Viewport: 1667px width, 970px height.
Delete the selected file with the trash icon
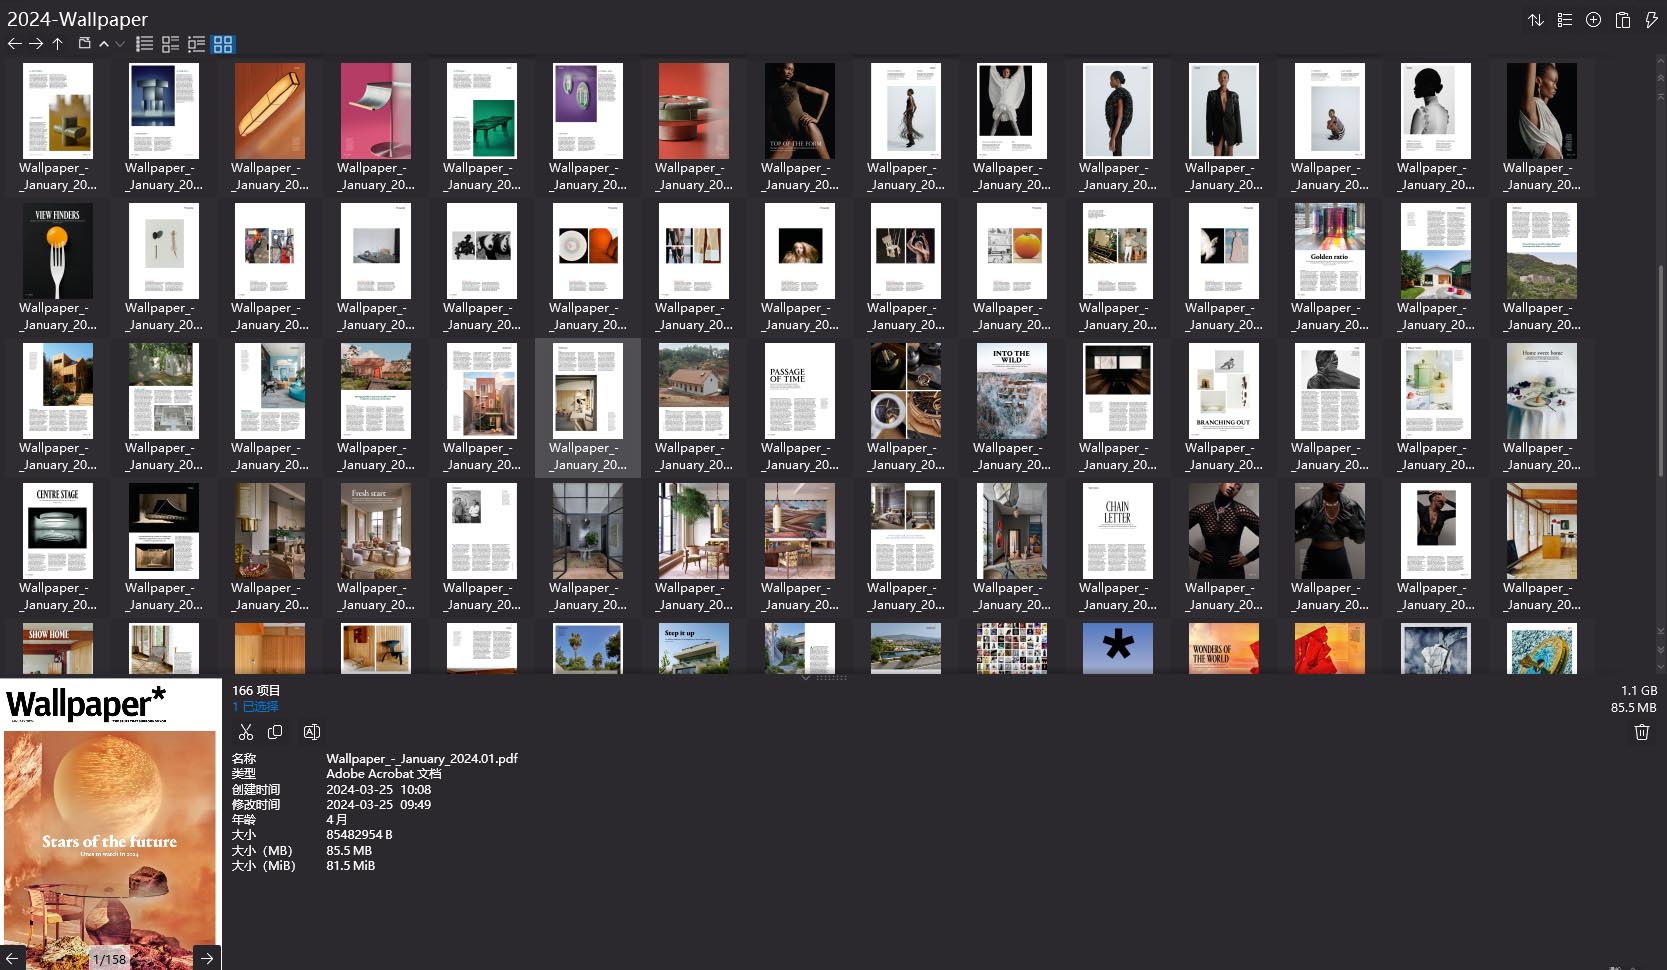coord(1641,732)
